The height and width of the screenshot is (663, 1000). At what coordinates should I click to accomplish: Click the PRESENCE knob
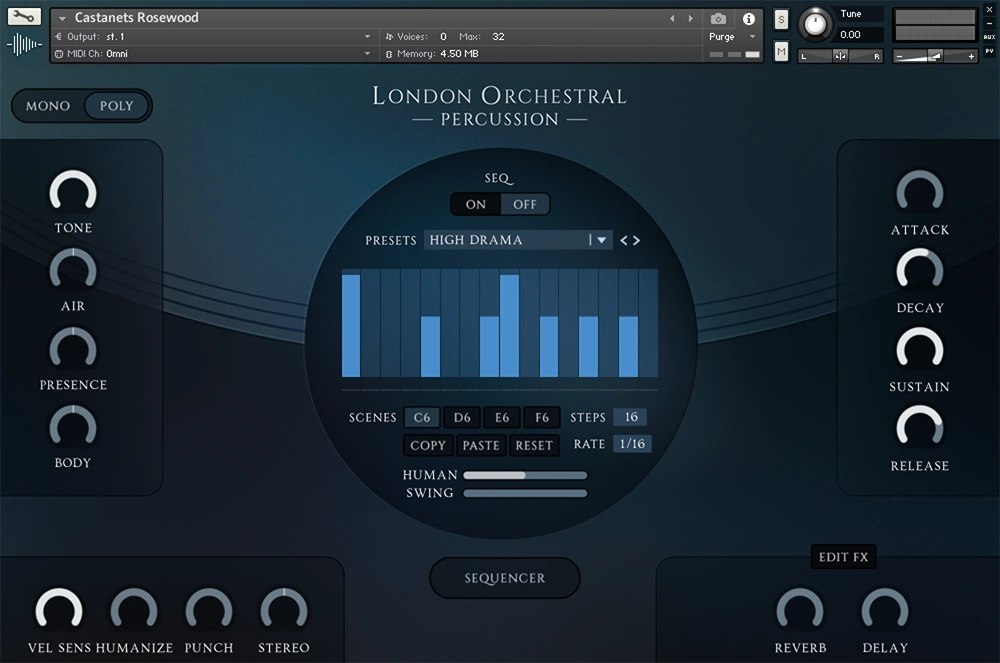click(x=73, y=349)
